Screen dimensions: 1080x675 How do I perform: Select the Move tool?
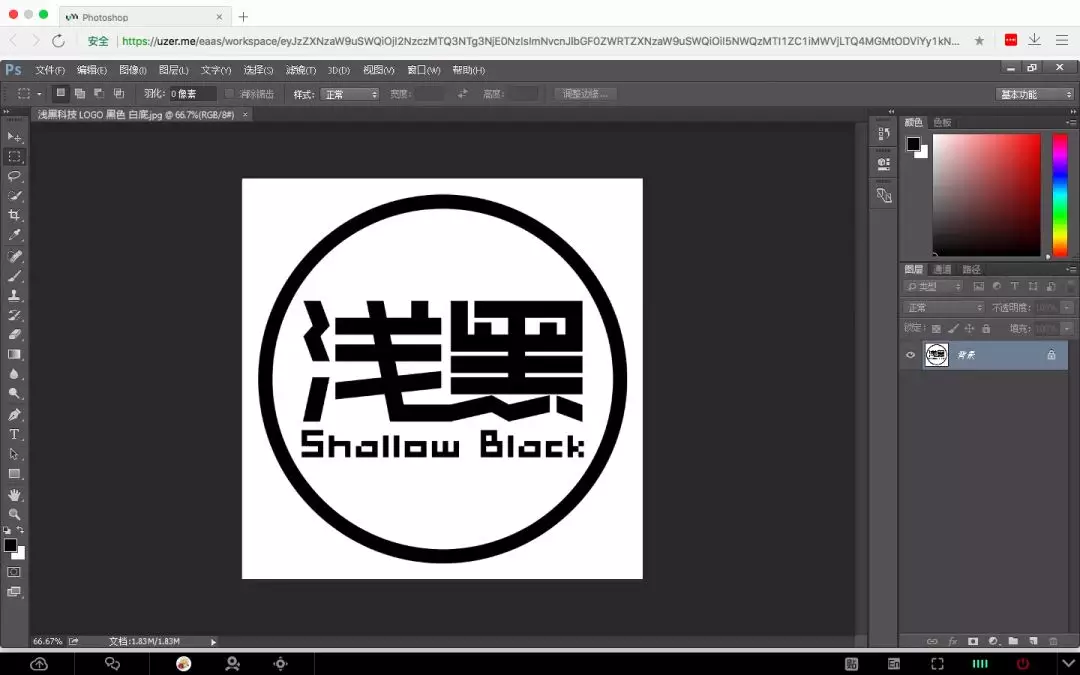[x=14, y=137]
